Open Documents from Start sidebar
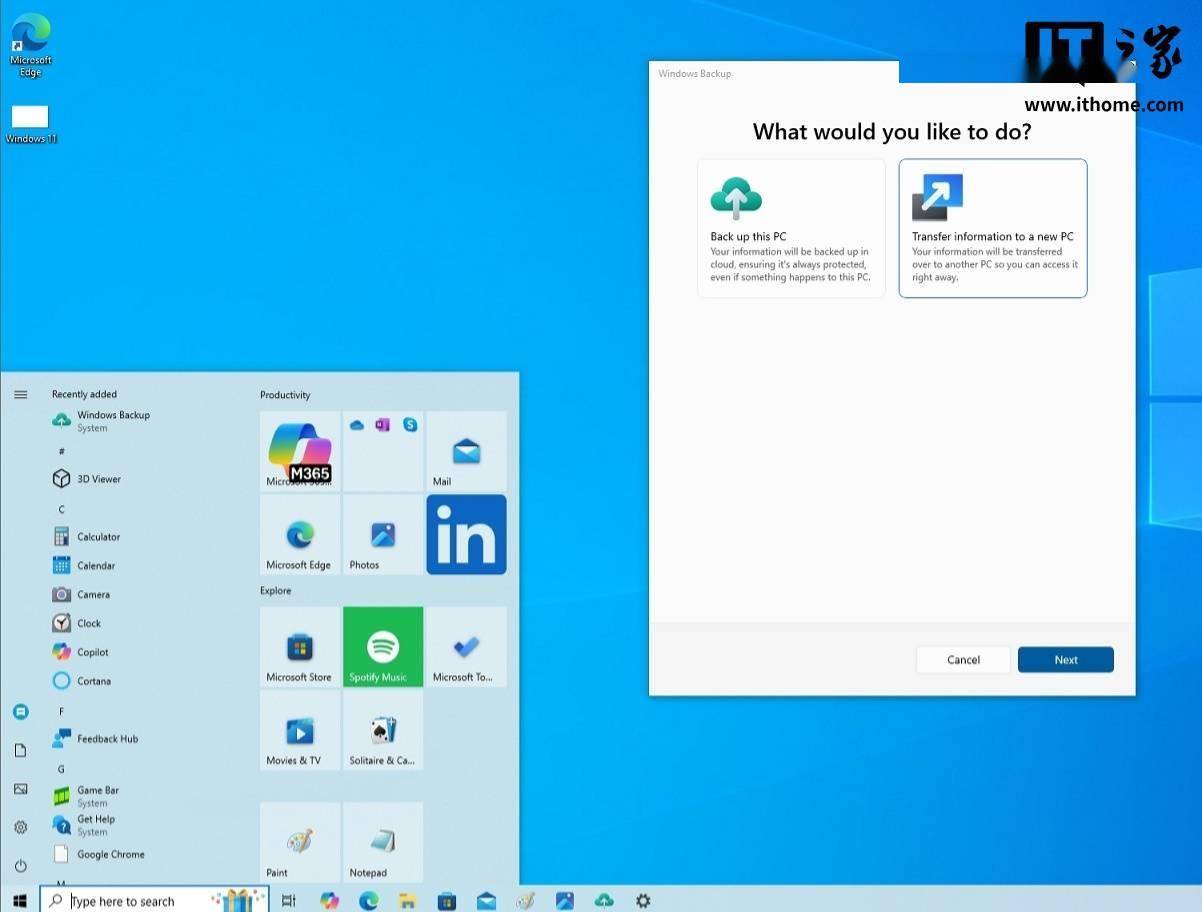This screenshot has height=912, width=1202. pyautogui.click(x=20, y=750)
